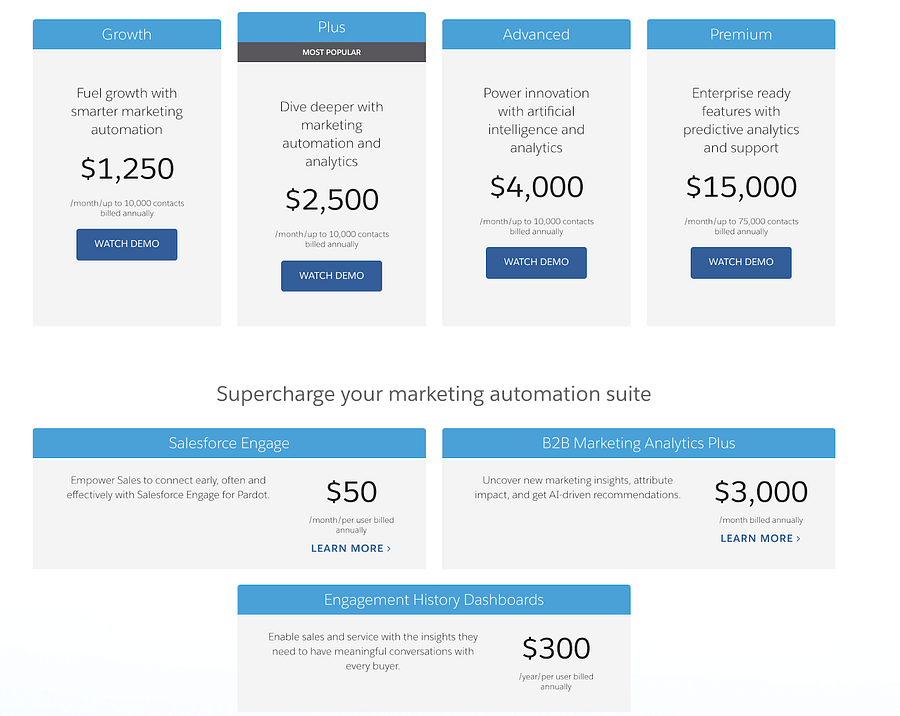900x716 pixels.
Task: Select the Premium plan header
Action: [741, 34]
